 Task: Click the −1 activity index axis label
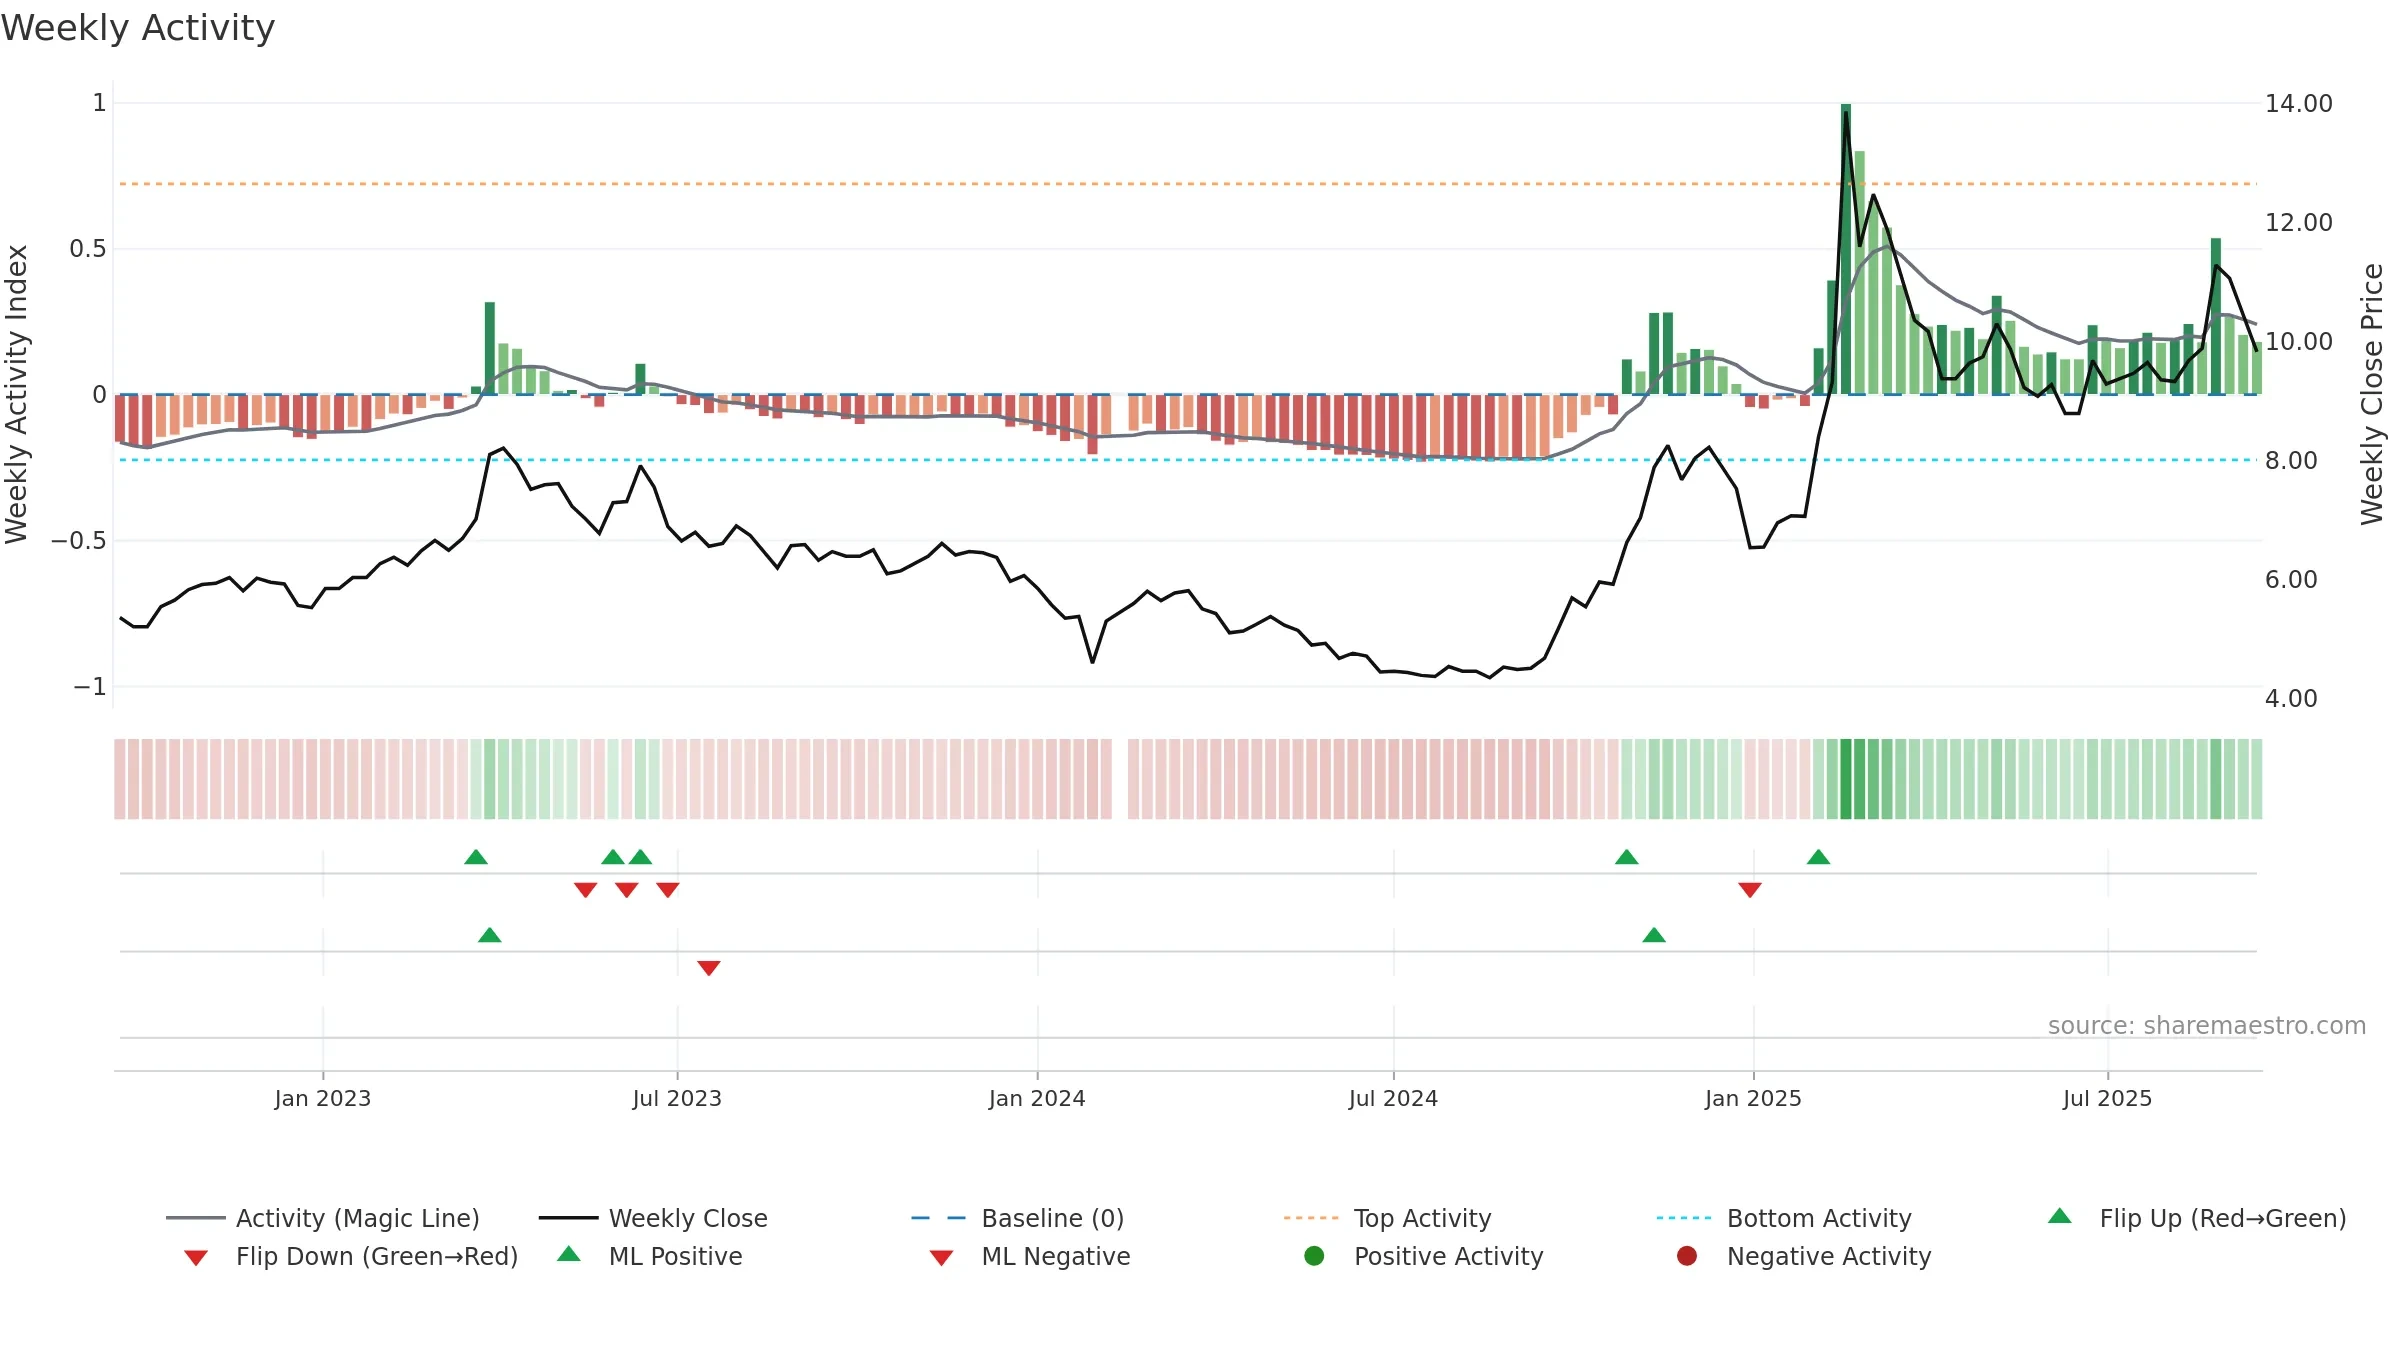pyautogui.click(x=89, y=687)
